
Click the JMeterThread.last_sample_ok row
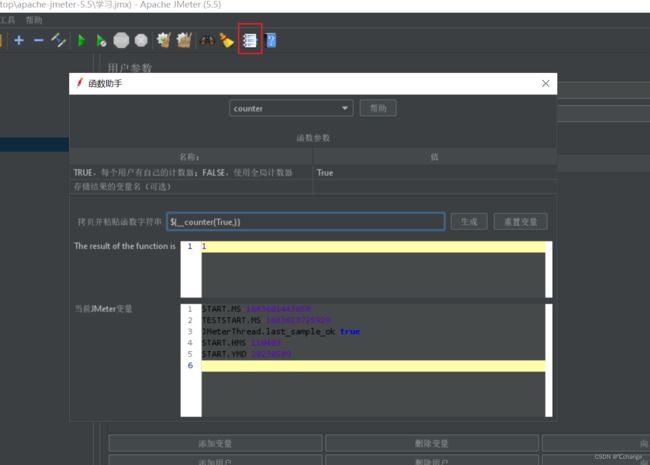[x=373, y=332]
